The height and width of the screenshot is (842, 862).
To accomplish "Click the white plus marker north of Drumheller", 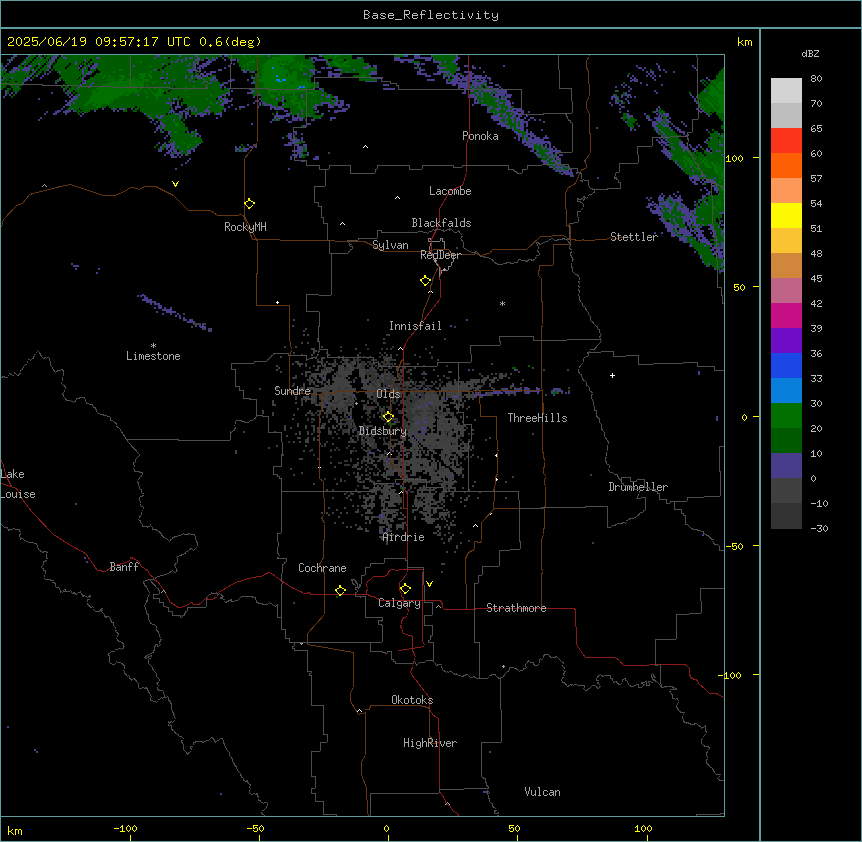I will pyautogui.click(x=612, y=375).
